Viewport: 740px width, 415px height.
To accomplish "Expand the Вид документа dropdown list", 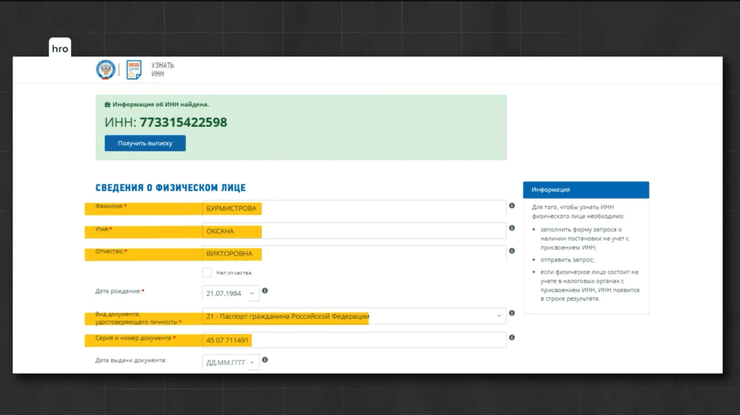I will point(499,316).
